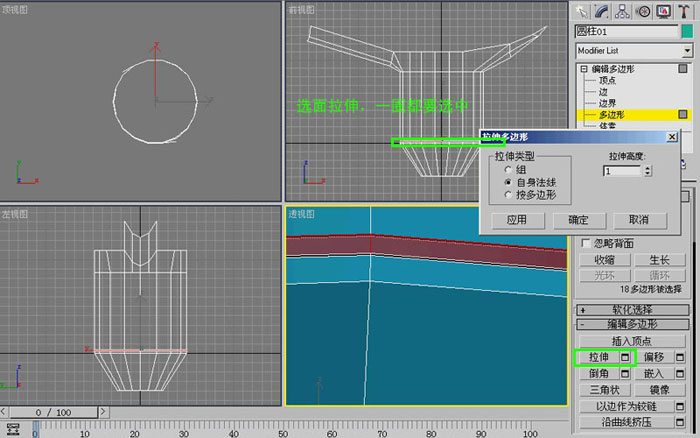Select the 组 extrusion type radio
The height and width of the screenshot is (438, 700).
(508, 170)
